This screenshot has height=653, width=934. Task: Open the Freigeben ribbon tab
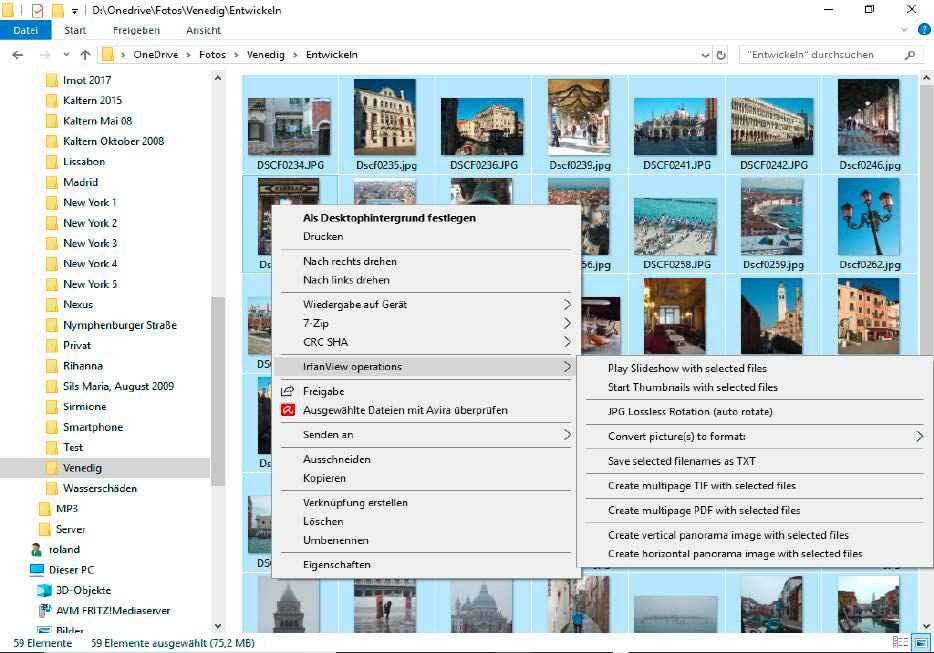(x=136, y=30)
